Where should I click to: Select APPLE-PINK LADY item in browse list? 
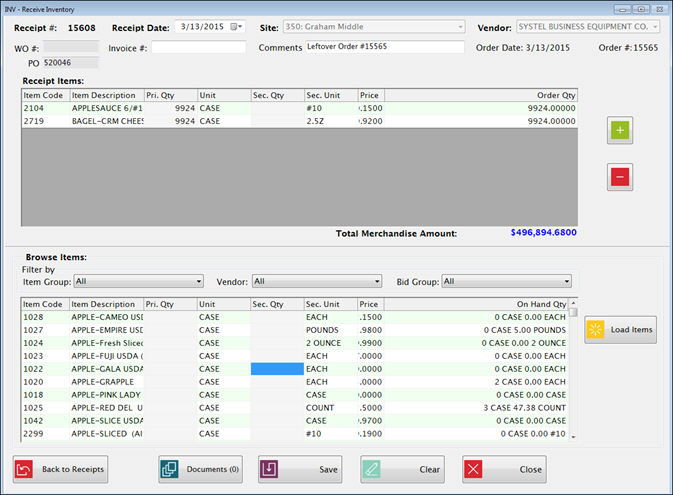(x=108, y=395)
